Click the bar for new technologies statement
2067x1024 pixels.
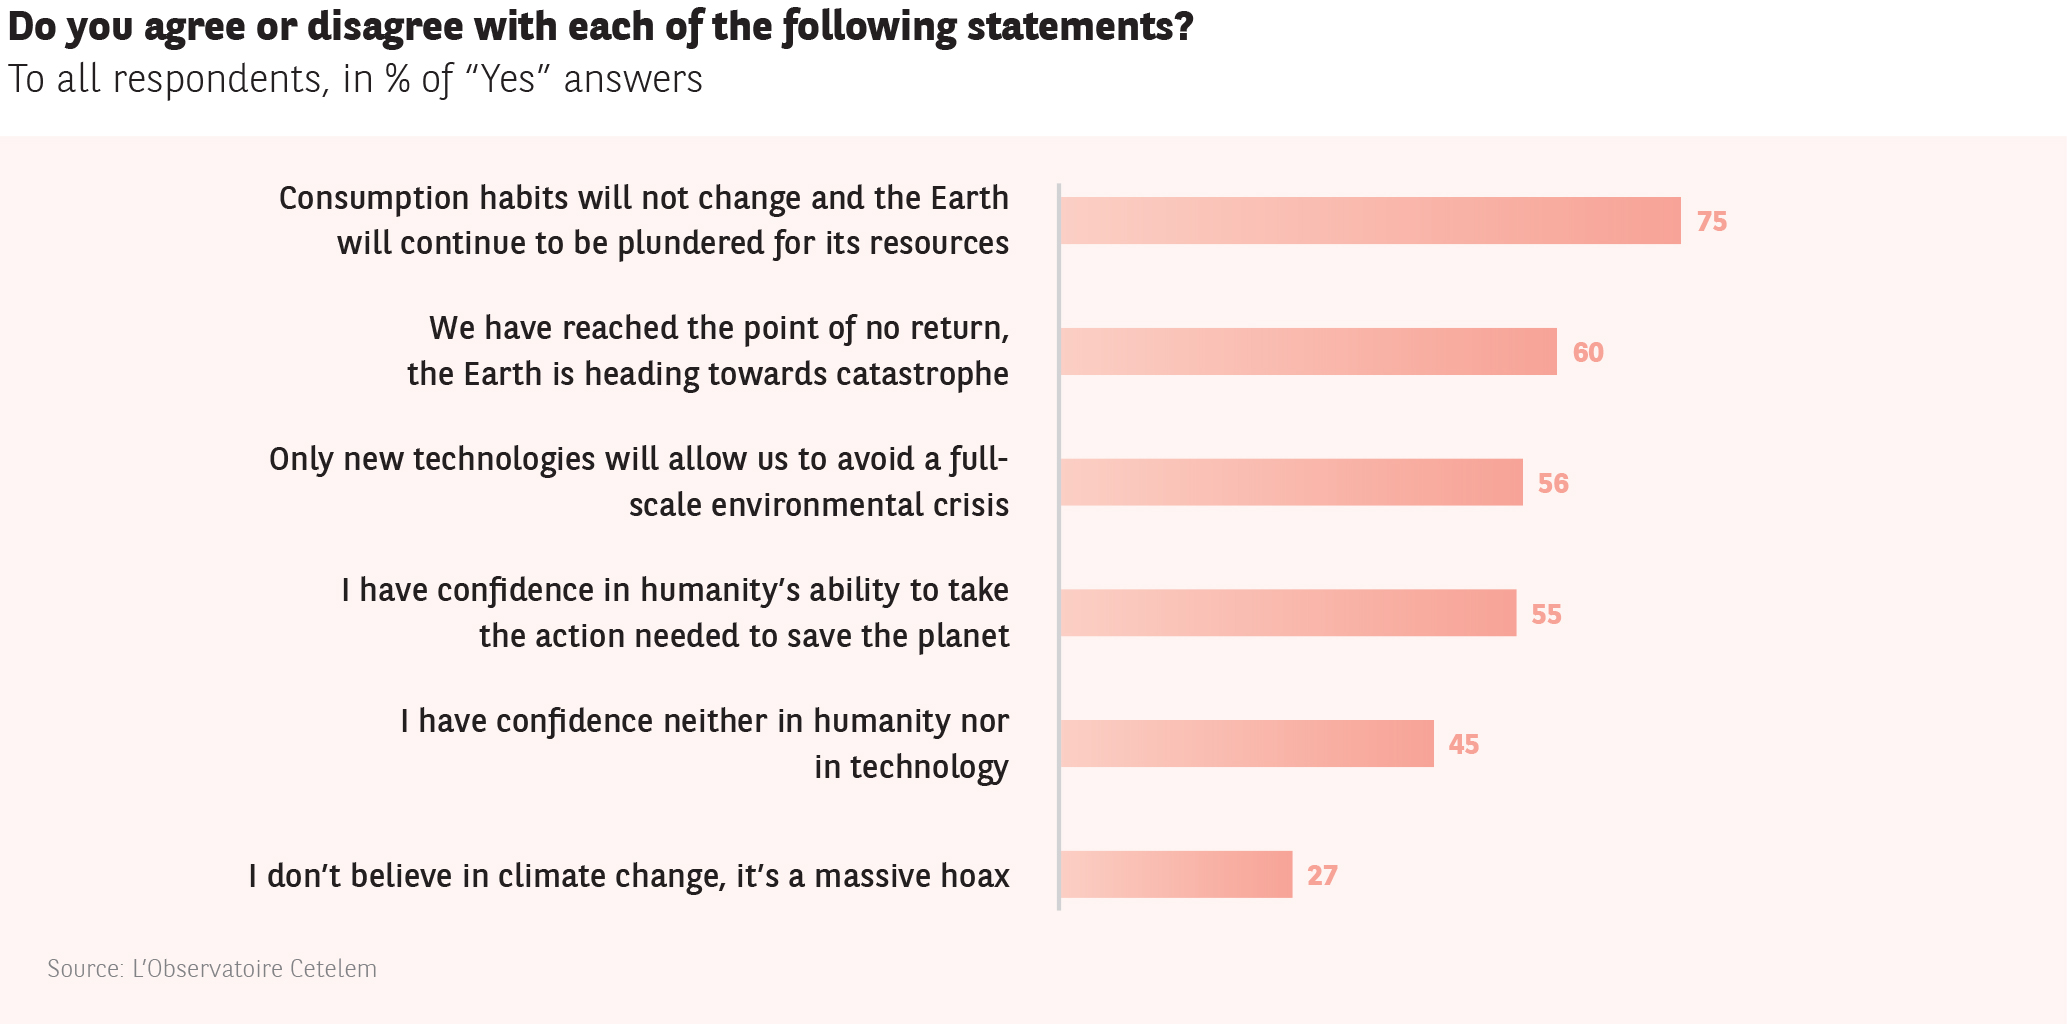click(1291, 482)
